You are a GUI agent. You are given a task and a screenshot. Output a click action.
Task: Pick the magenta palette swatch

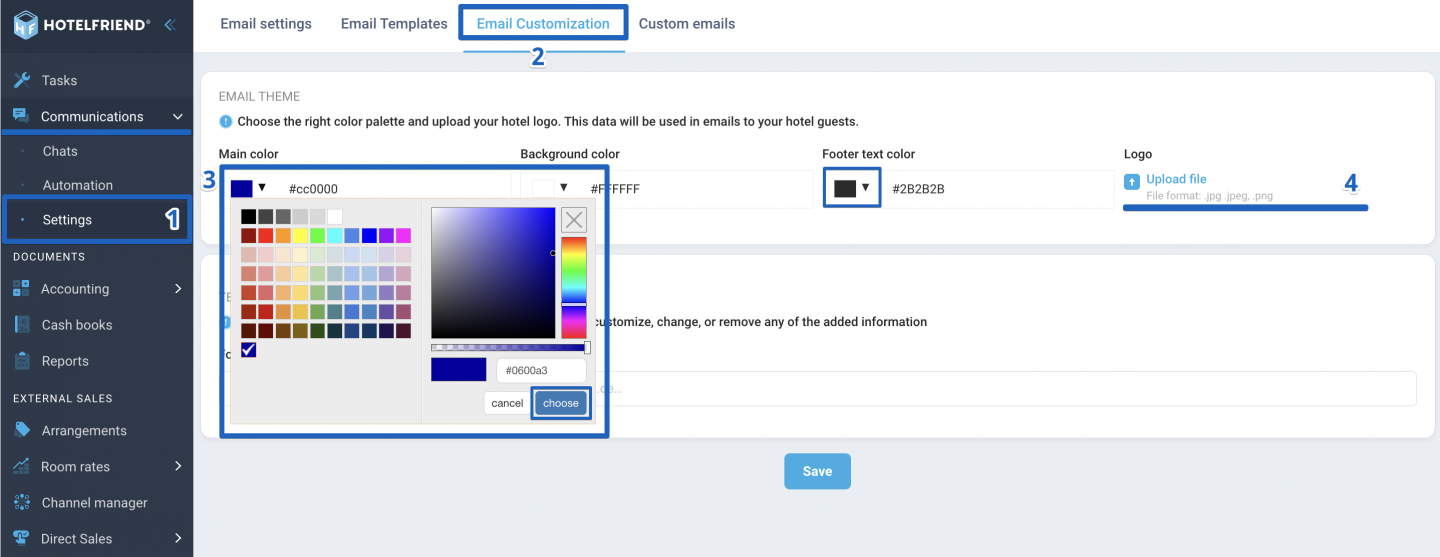point(403,235)
